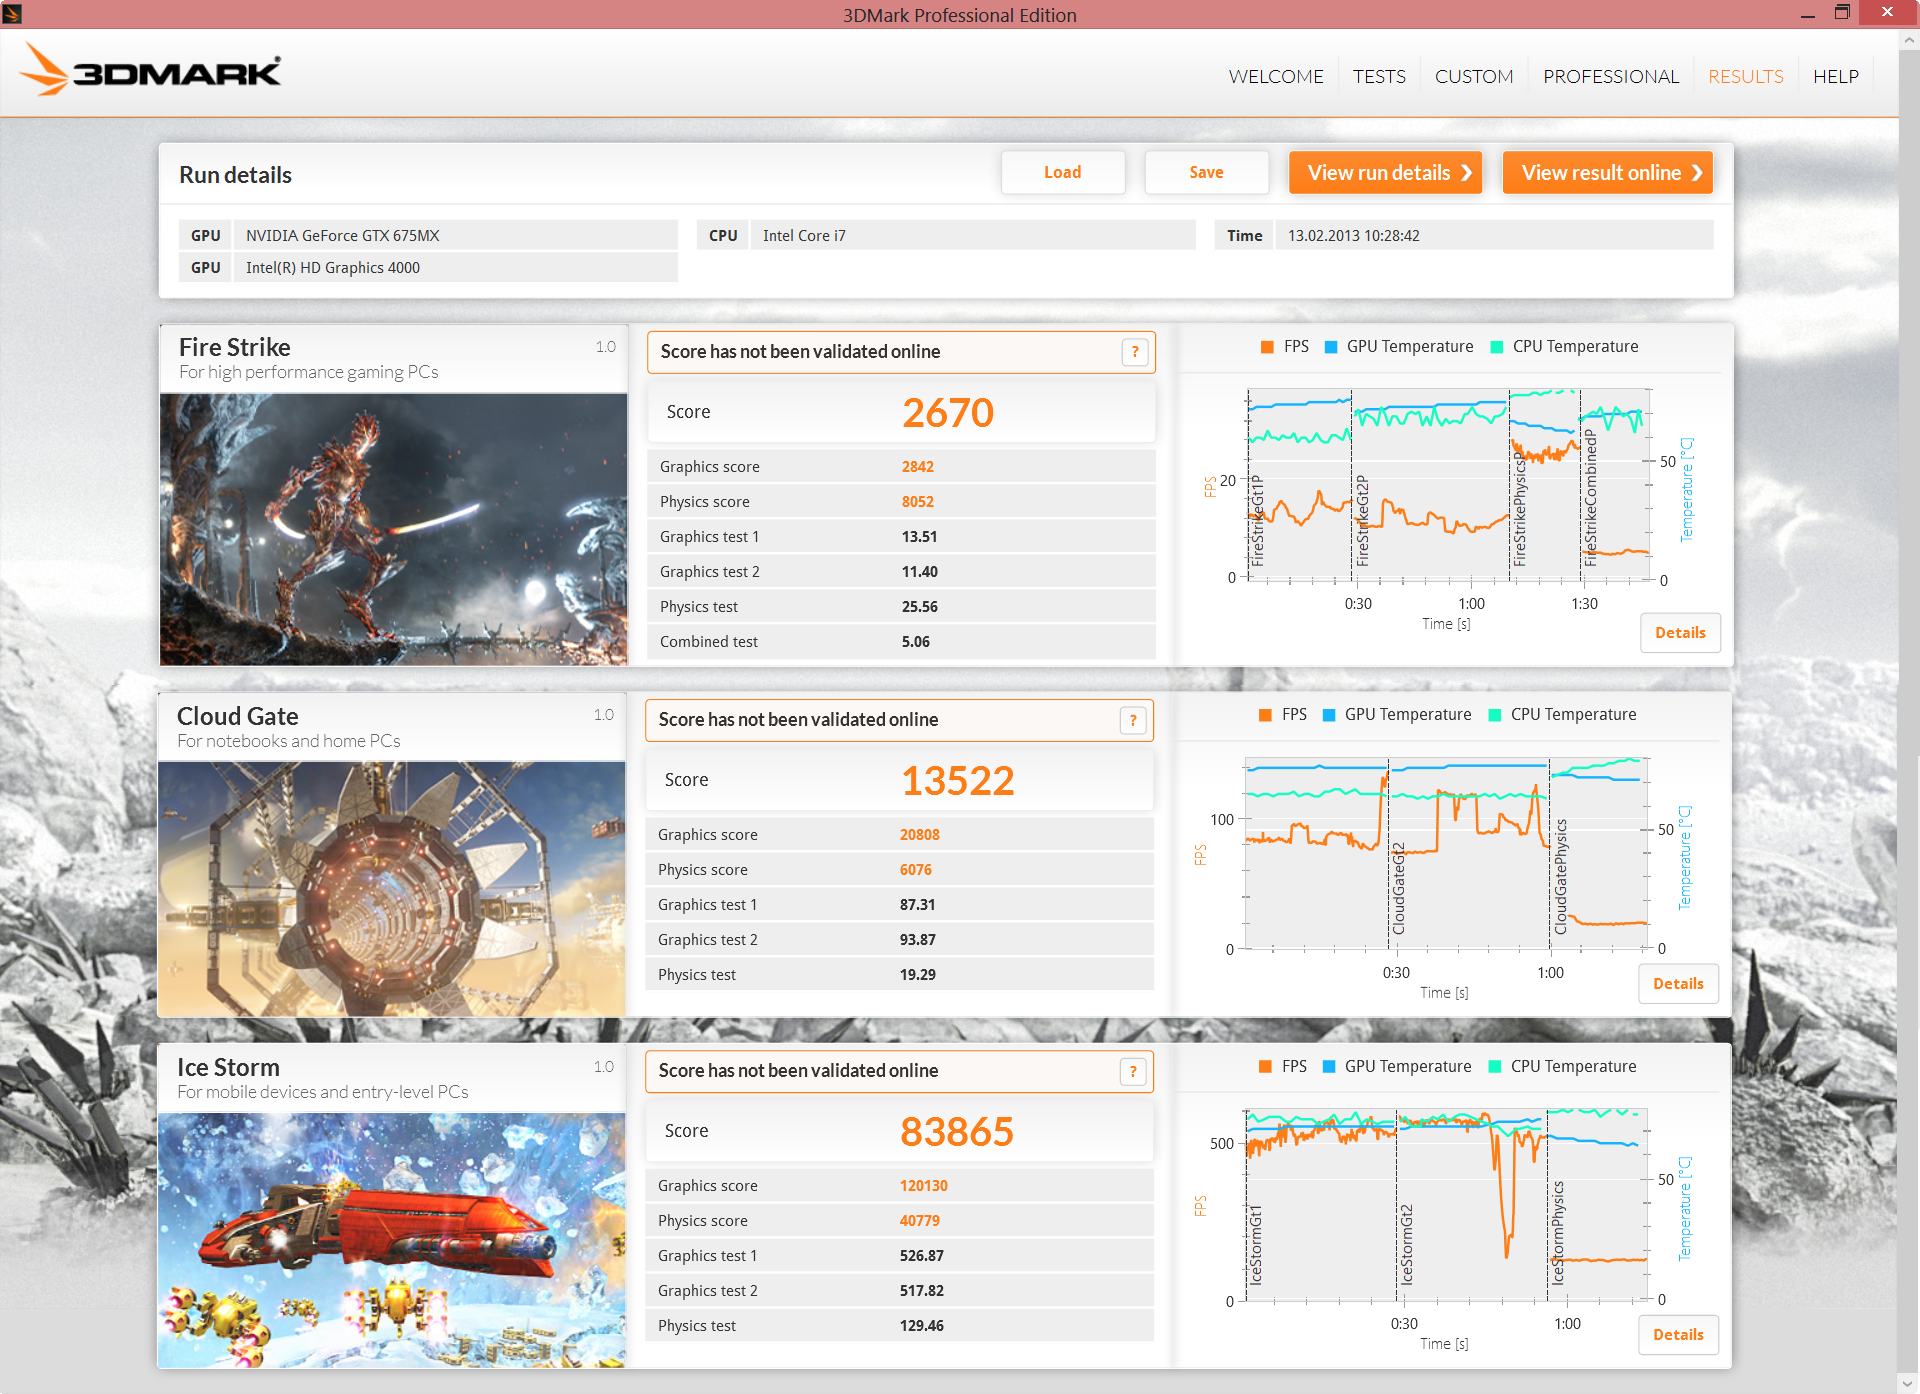Image resolution: width=1920 pixels, height=1394 pixels.
Task: Click Ice Storm Graphics test 1 value 526.87
Action: [x=921, y=1256]
